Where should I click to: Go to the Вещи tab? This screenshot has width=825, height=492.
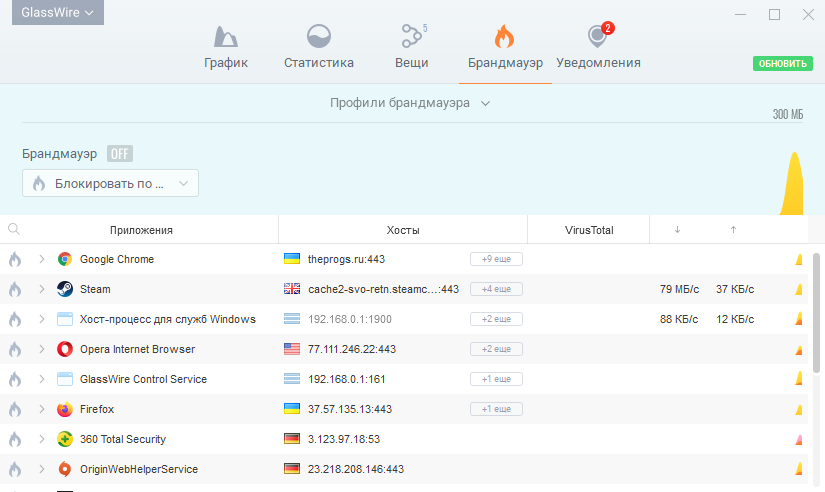tap(411, 47)
